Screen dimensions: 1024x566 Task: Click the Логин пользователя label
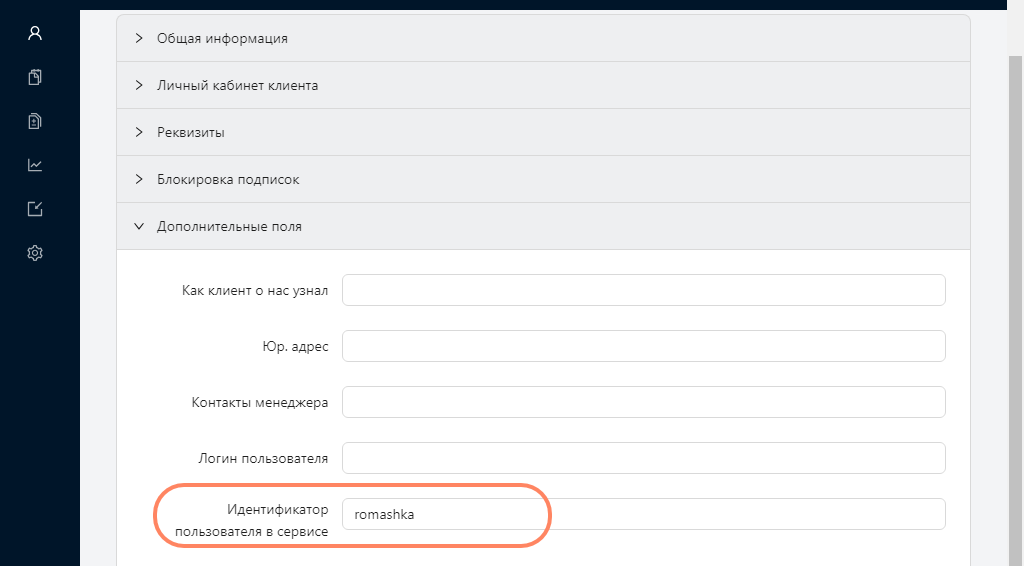click(x=263, y=459)
